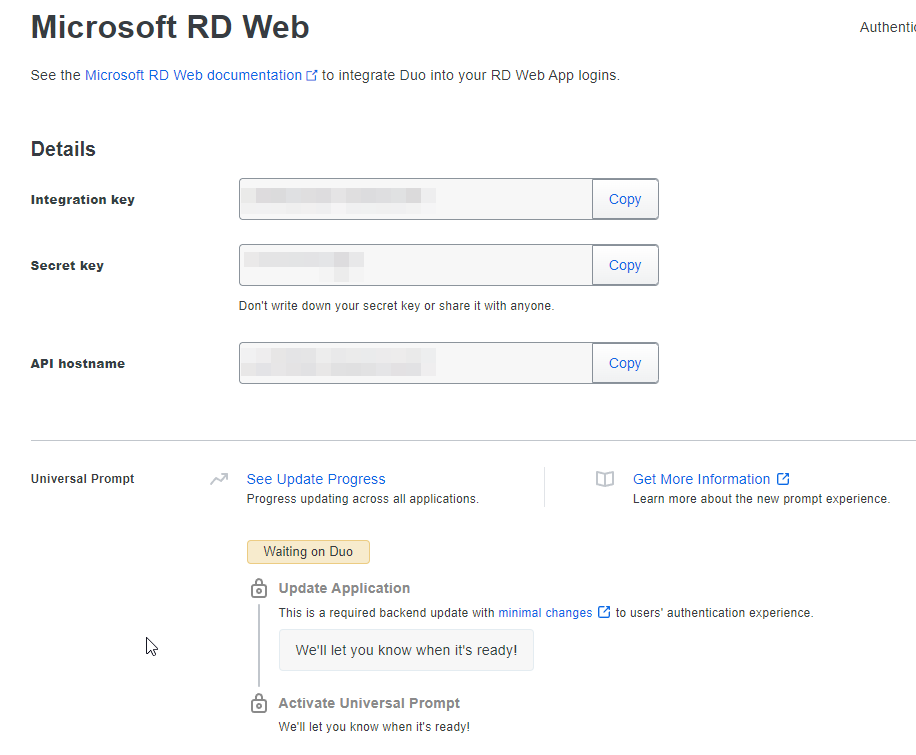
Task: Open Get More Information link
Action: 702,479
